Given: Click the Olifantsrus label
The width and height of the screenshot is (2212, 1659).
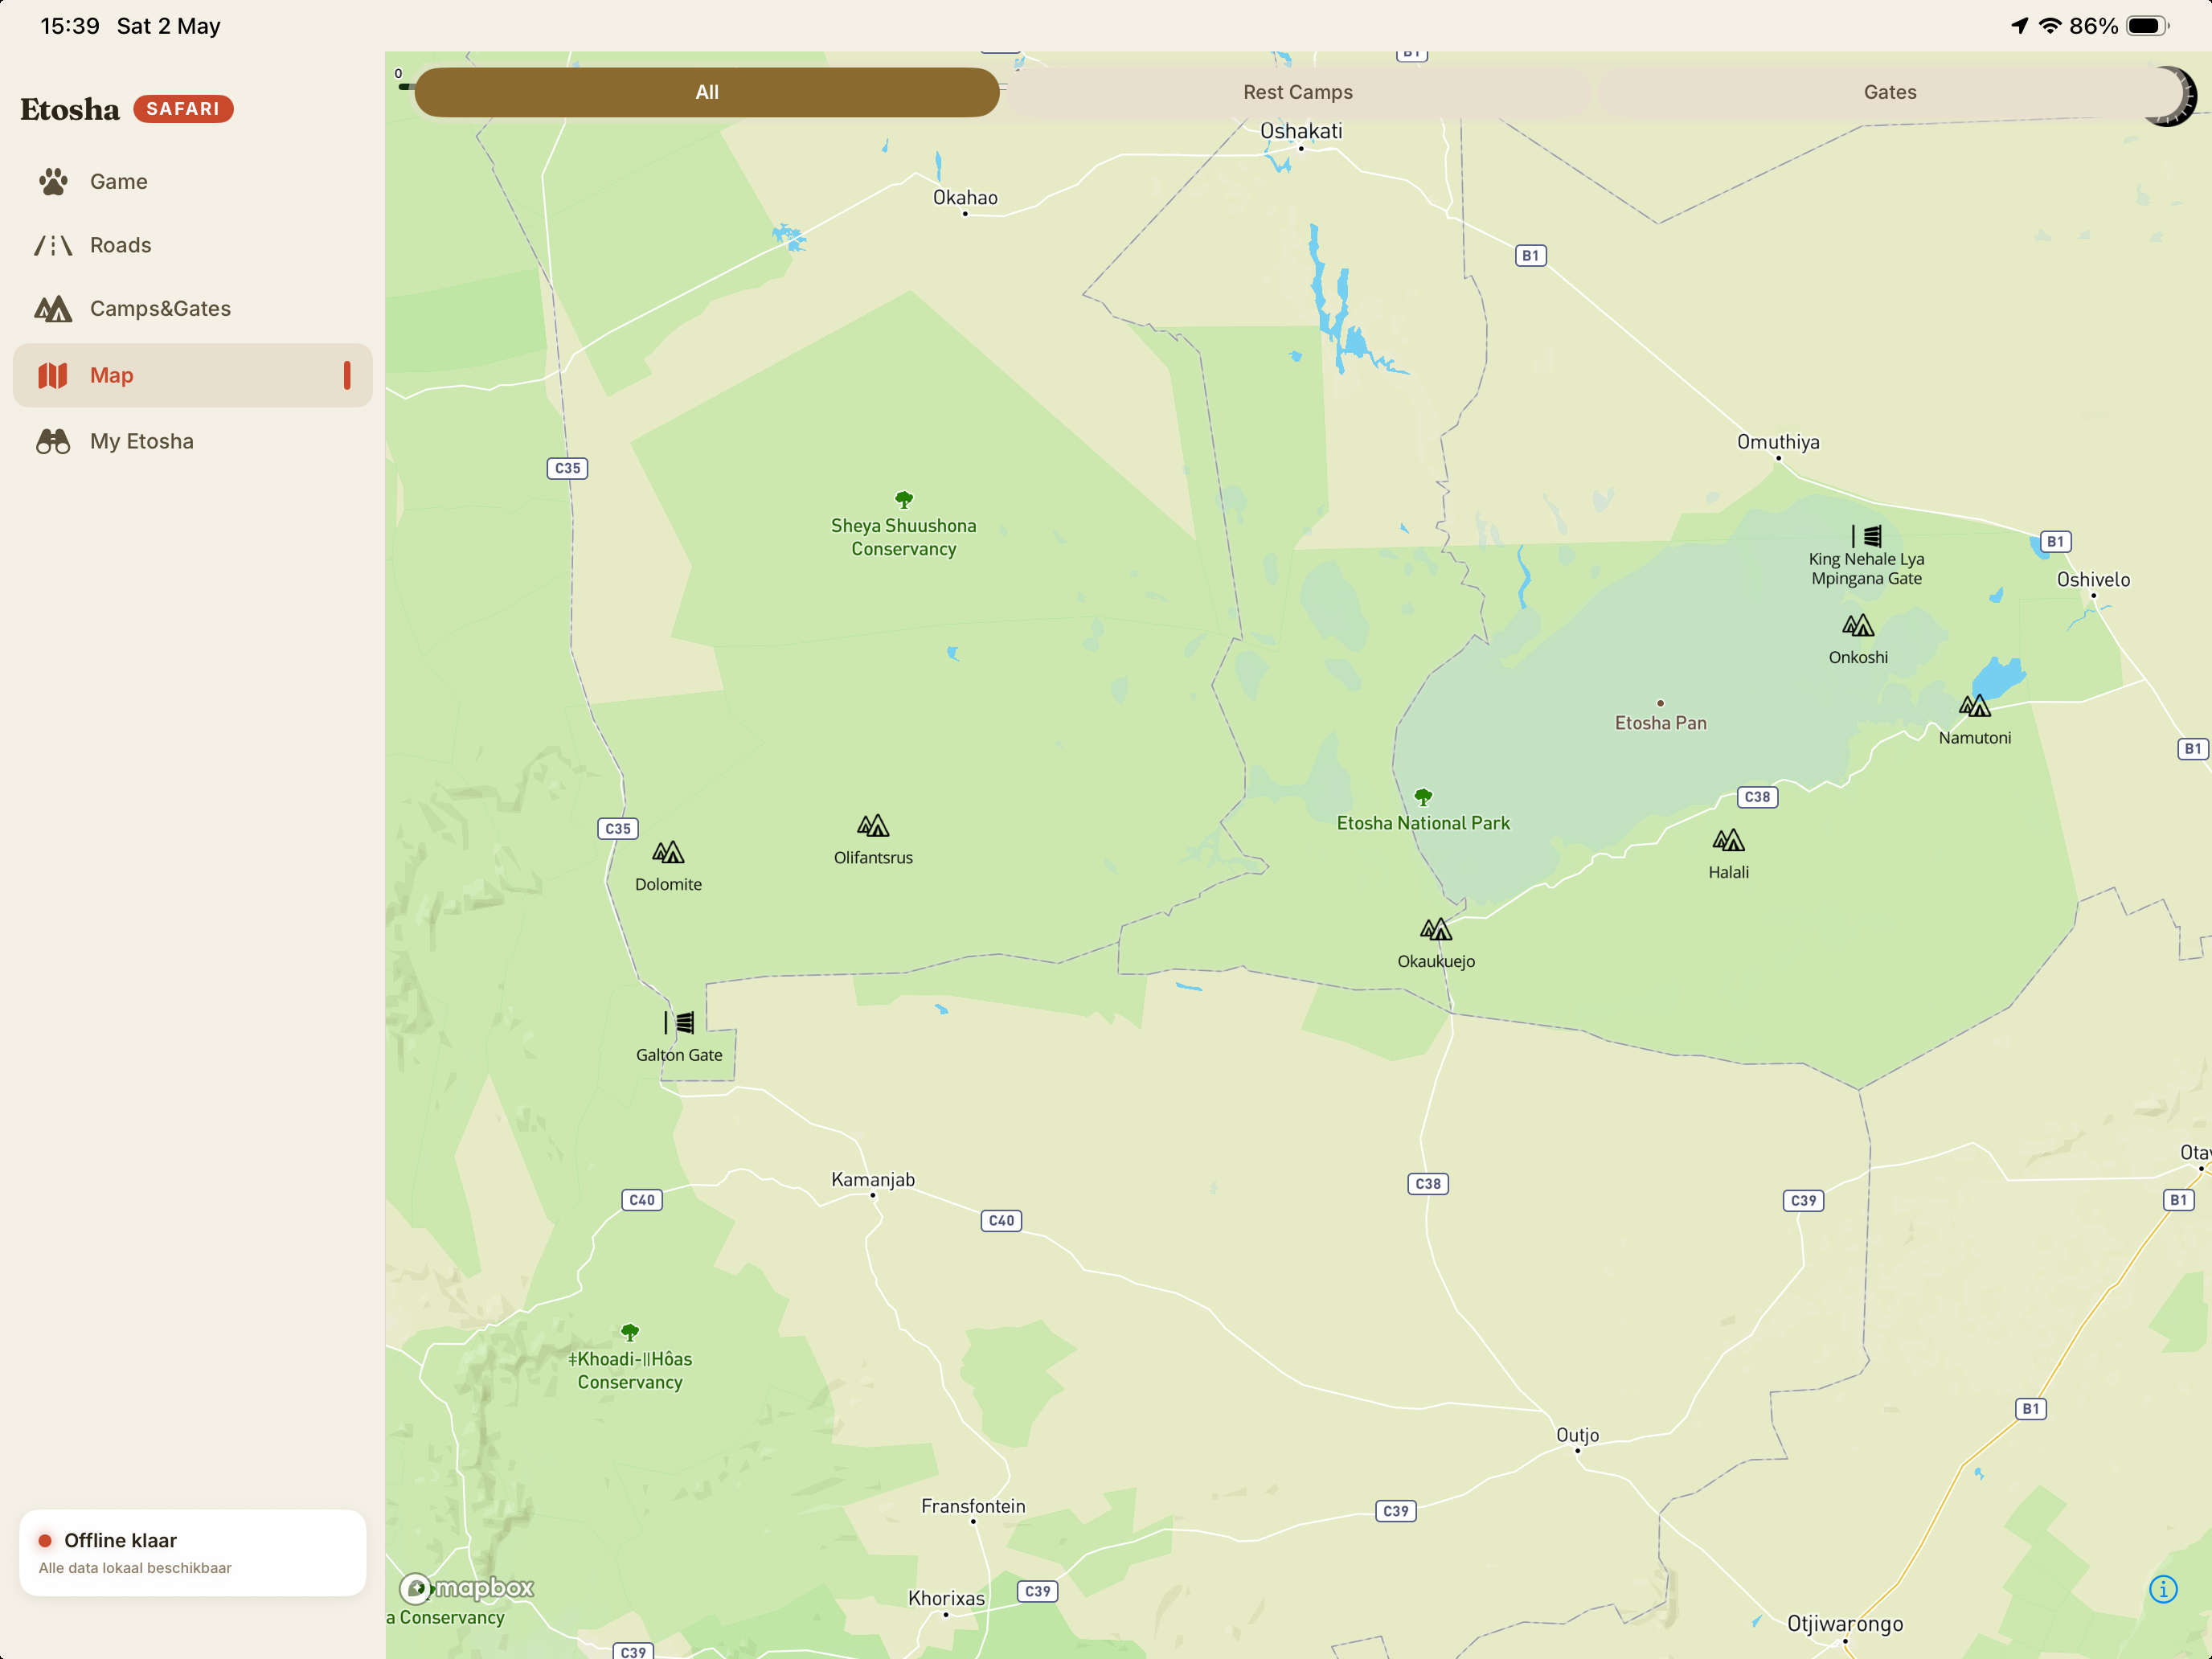Looking at the screenshot, I should coord(873,858).
